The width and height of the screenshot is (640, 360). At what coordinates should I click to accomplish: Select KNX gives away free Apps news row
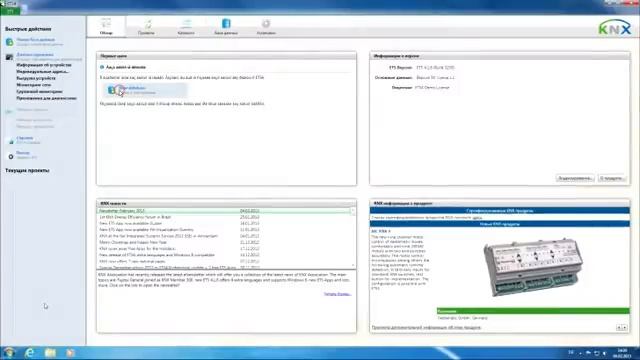click(x=224, y=249)
